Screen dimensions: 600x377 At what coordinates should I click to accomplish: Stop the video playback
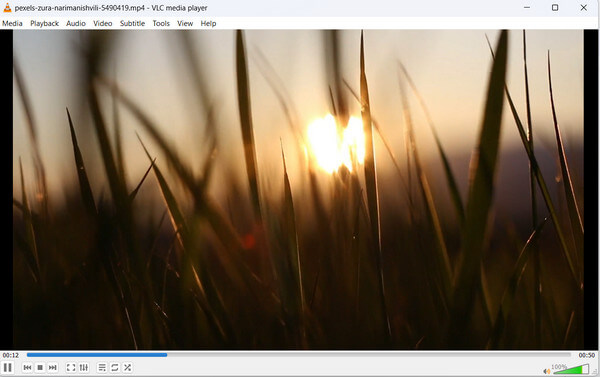point(40,367)
